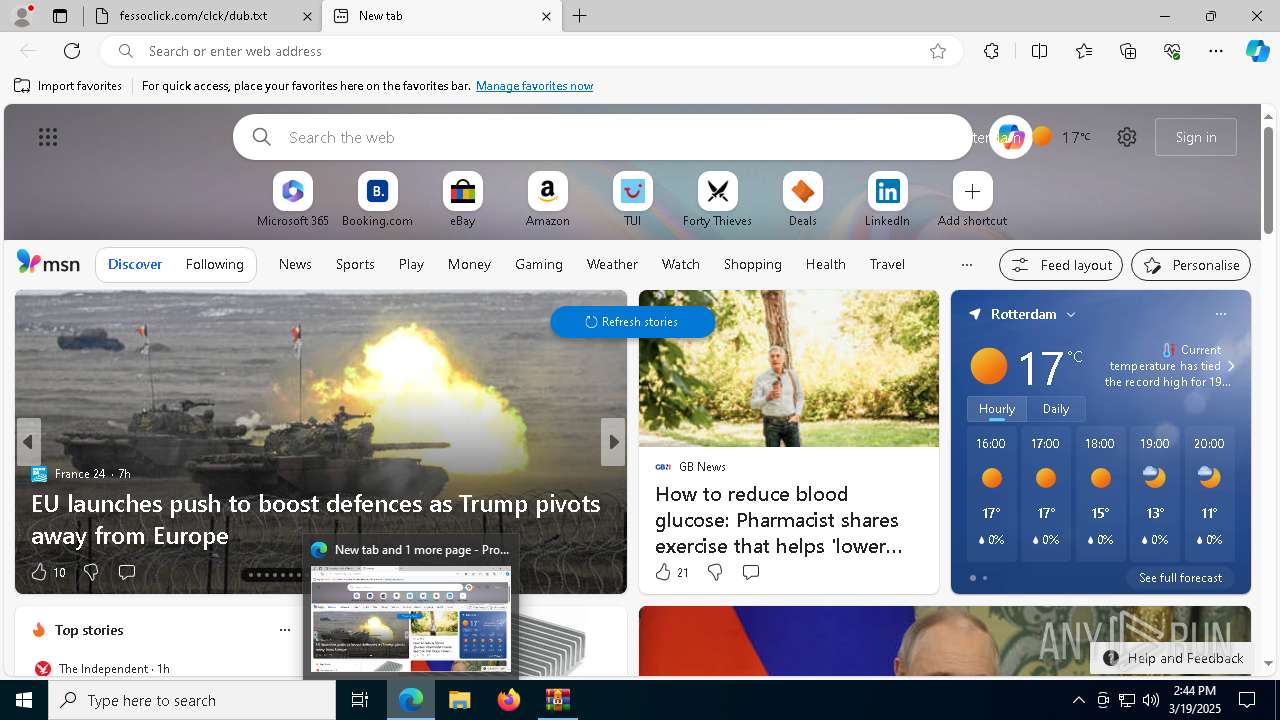The image size is (1280, 720).
Task: Open Firefox from the taskbar
Action: [x=509, y=700]
